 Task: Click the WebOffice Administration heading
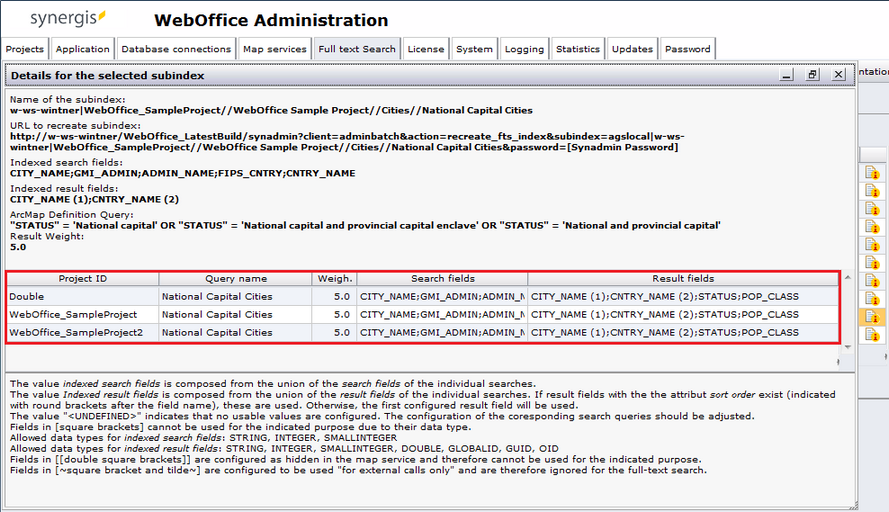[271, 20]
